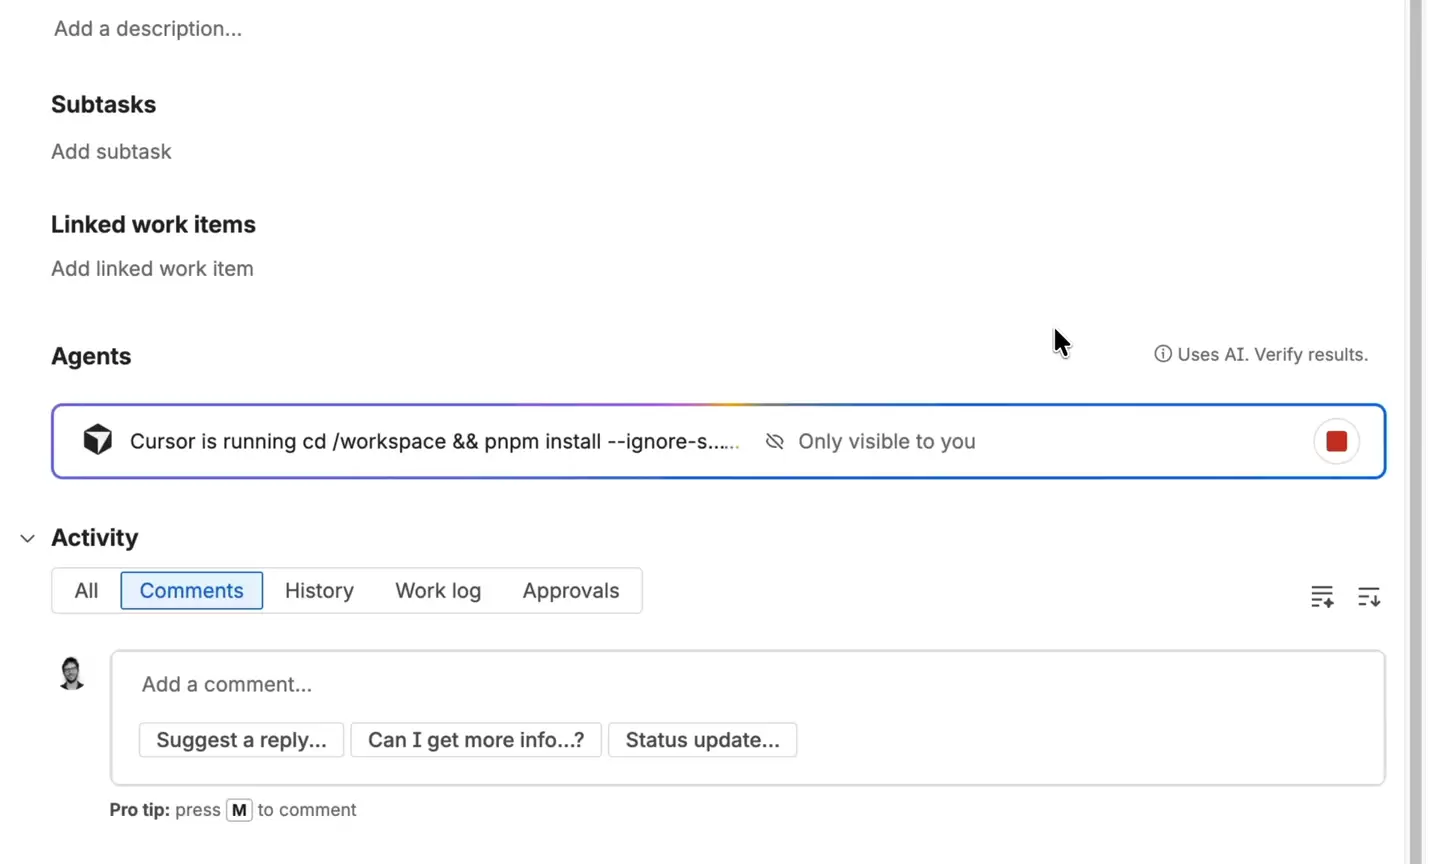
Task: Focus the Add a comment field
Action: (747, 684)
